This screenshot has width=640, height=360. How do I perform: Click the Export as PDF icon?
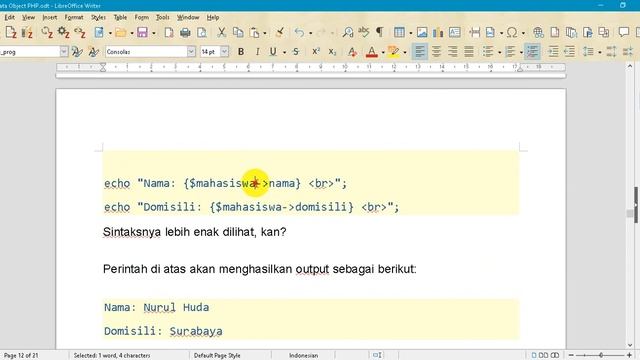(169, 32)
